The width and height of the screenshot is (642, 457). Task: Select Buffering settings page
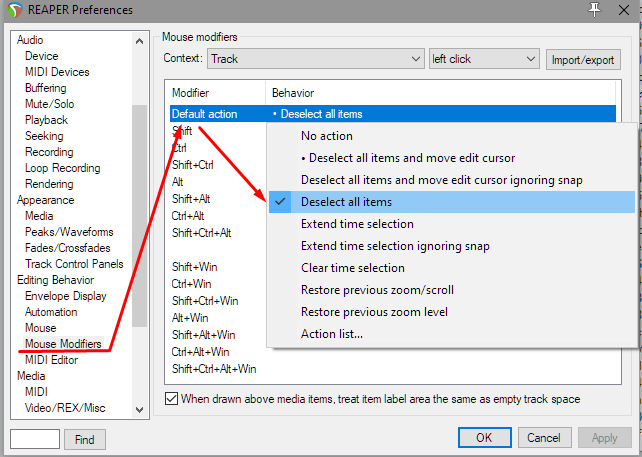45,88
